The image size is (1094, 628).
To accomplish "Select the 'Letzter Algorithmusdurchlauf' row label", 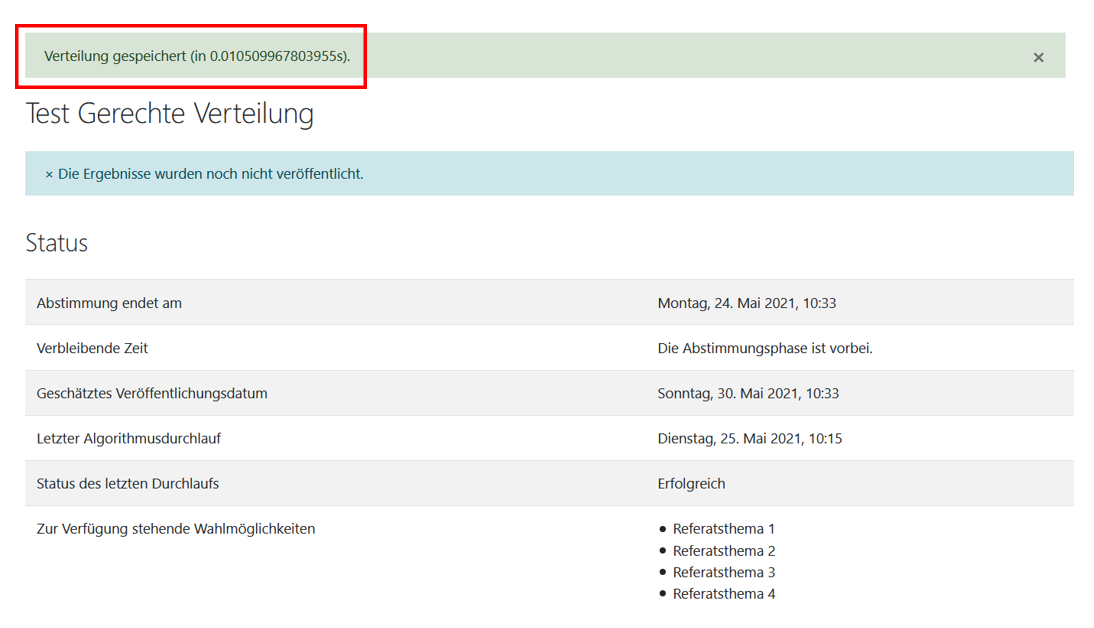I will pyautogui.click(x=129, y=438).
